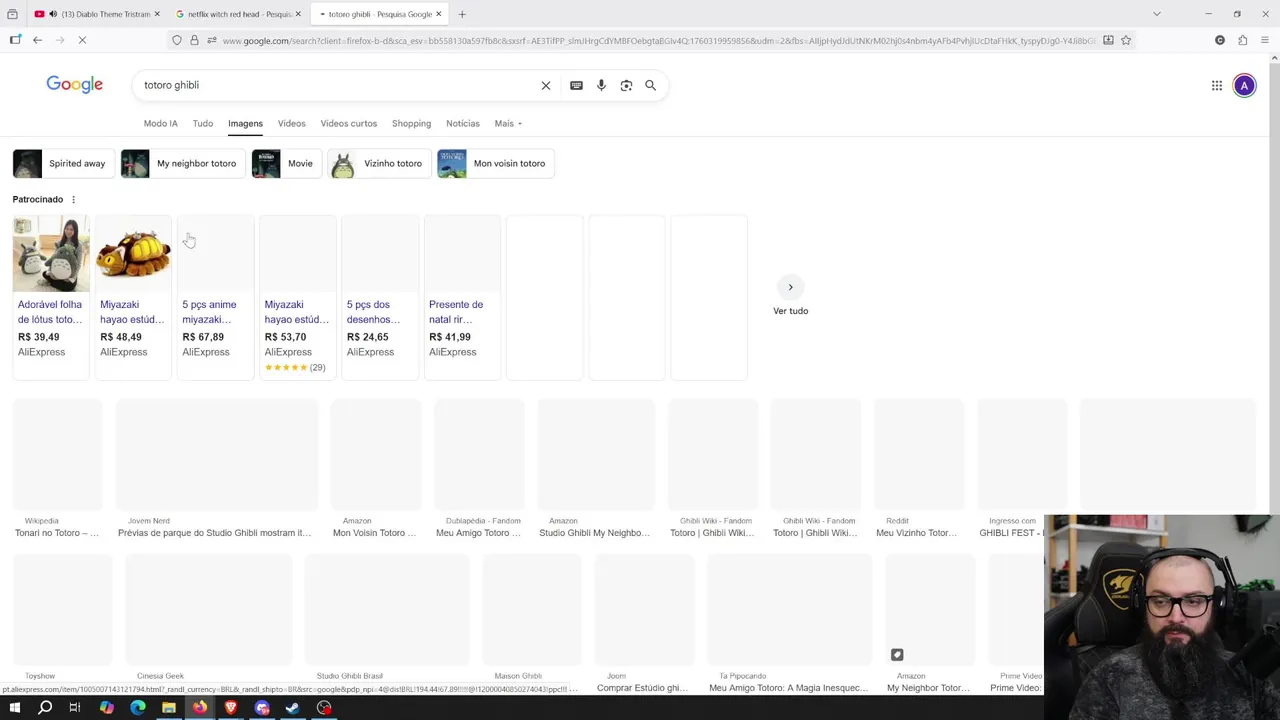
Task: Click the Google logo
Action: [x=75, y=85]
